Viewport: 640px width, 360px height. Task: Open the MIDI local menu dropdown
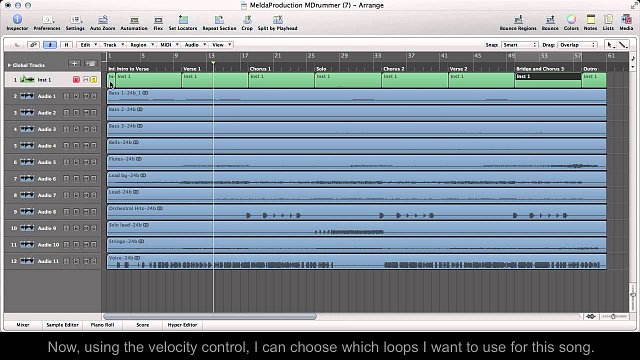tap(169, 45)
